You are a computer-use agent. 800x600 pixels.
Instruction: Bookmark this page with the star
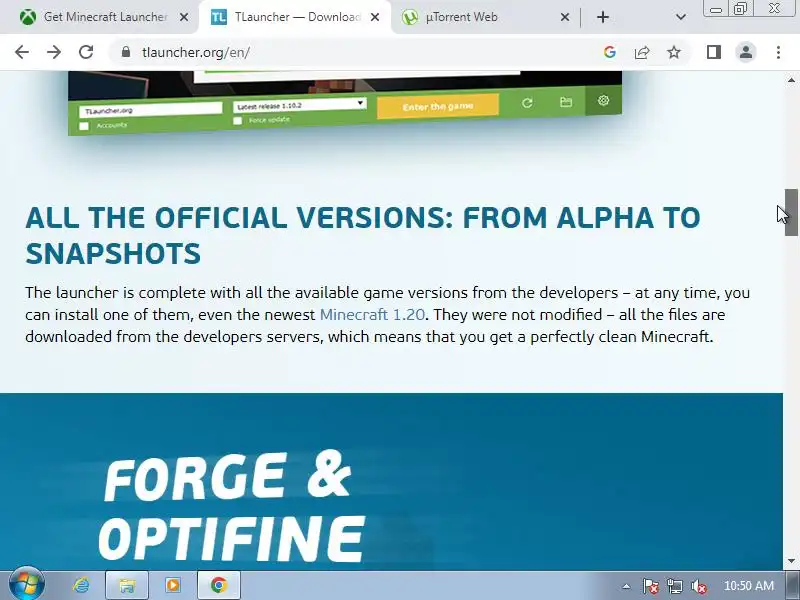[674, 52]
